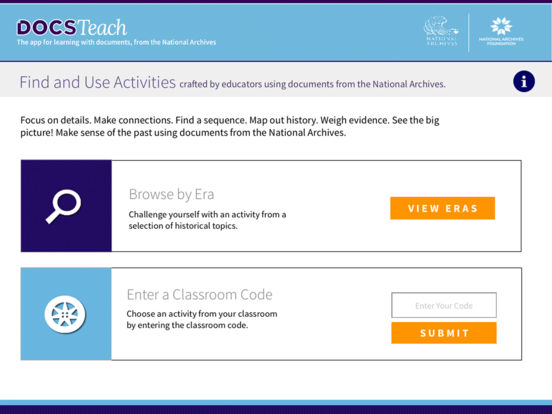Click the classroom wheel icon
Viewport: 552px width, 414px height.
[65, 314]
